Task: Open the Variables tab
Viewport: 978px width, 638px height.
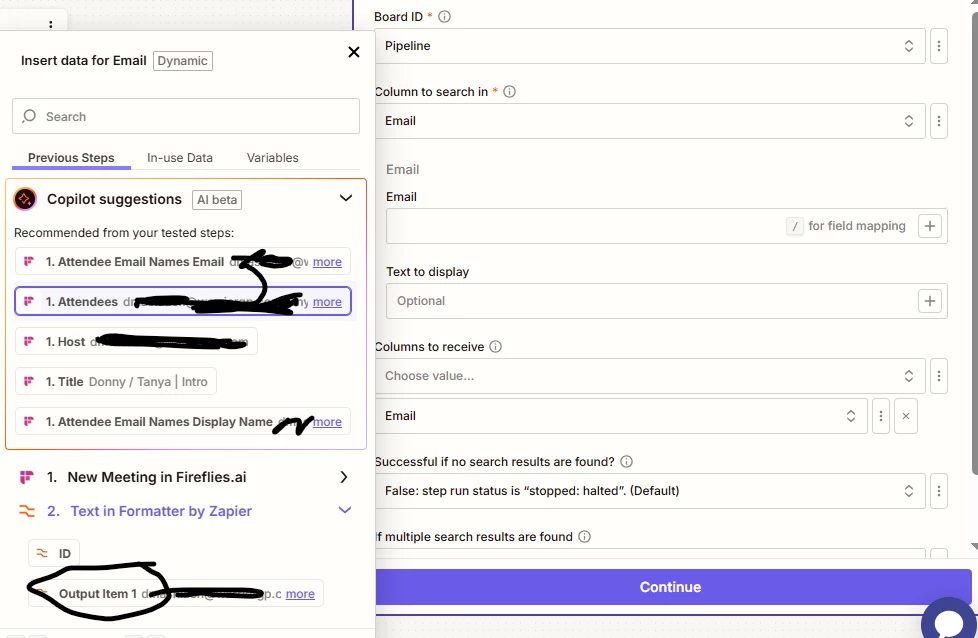Action: 273,158
